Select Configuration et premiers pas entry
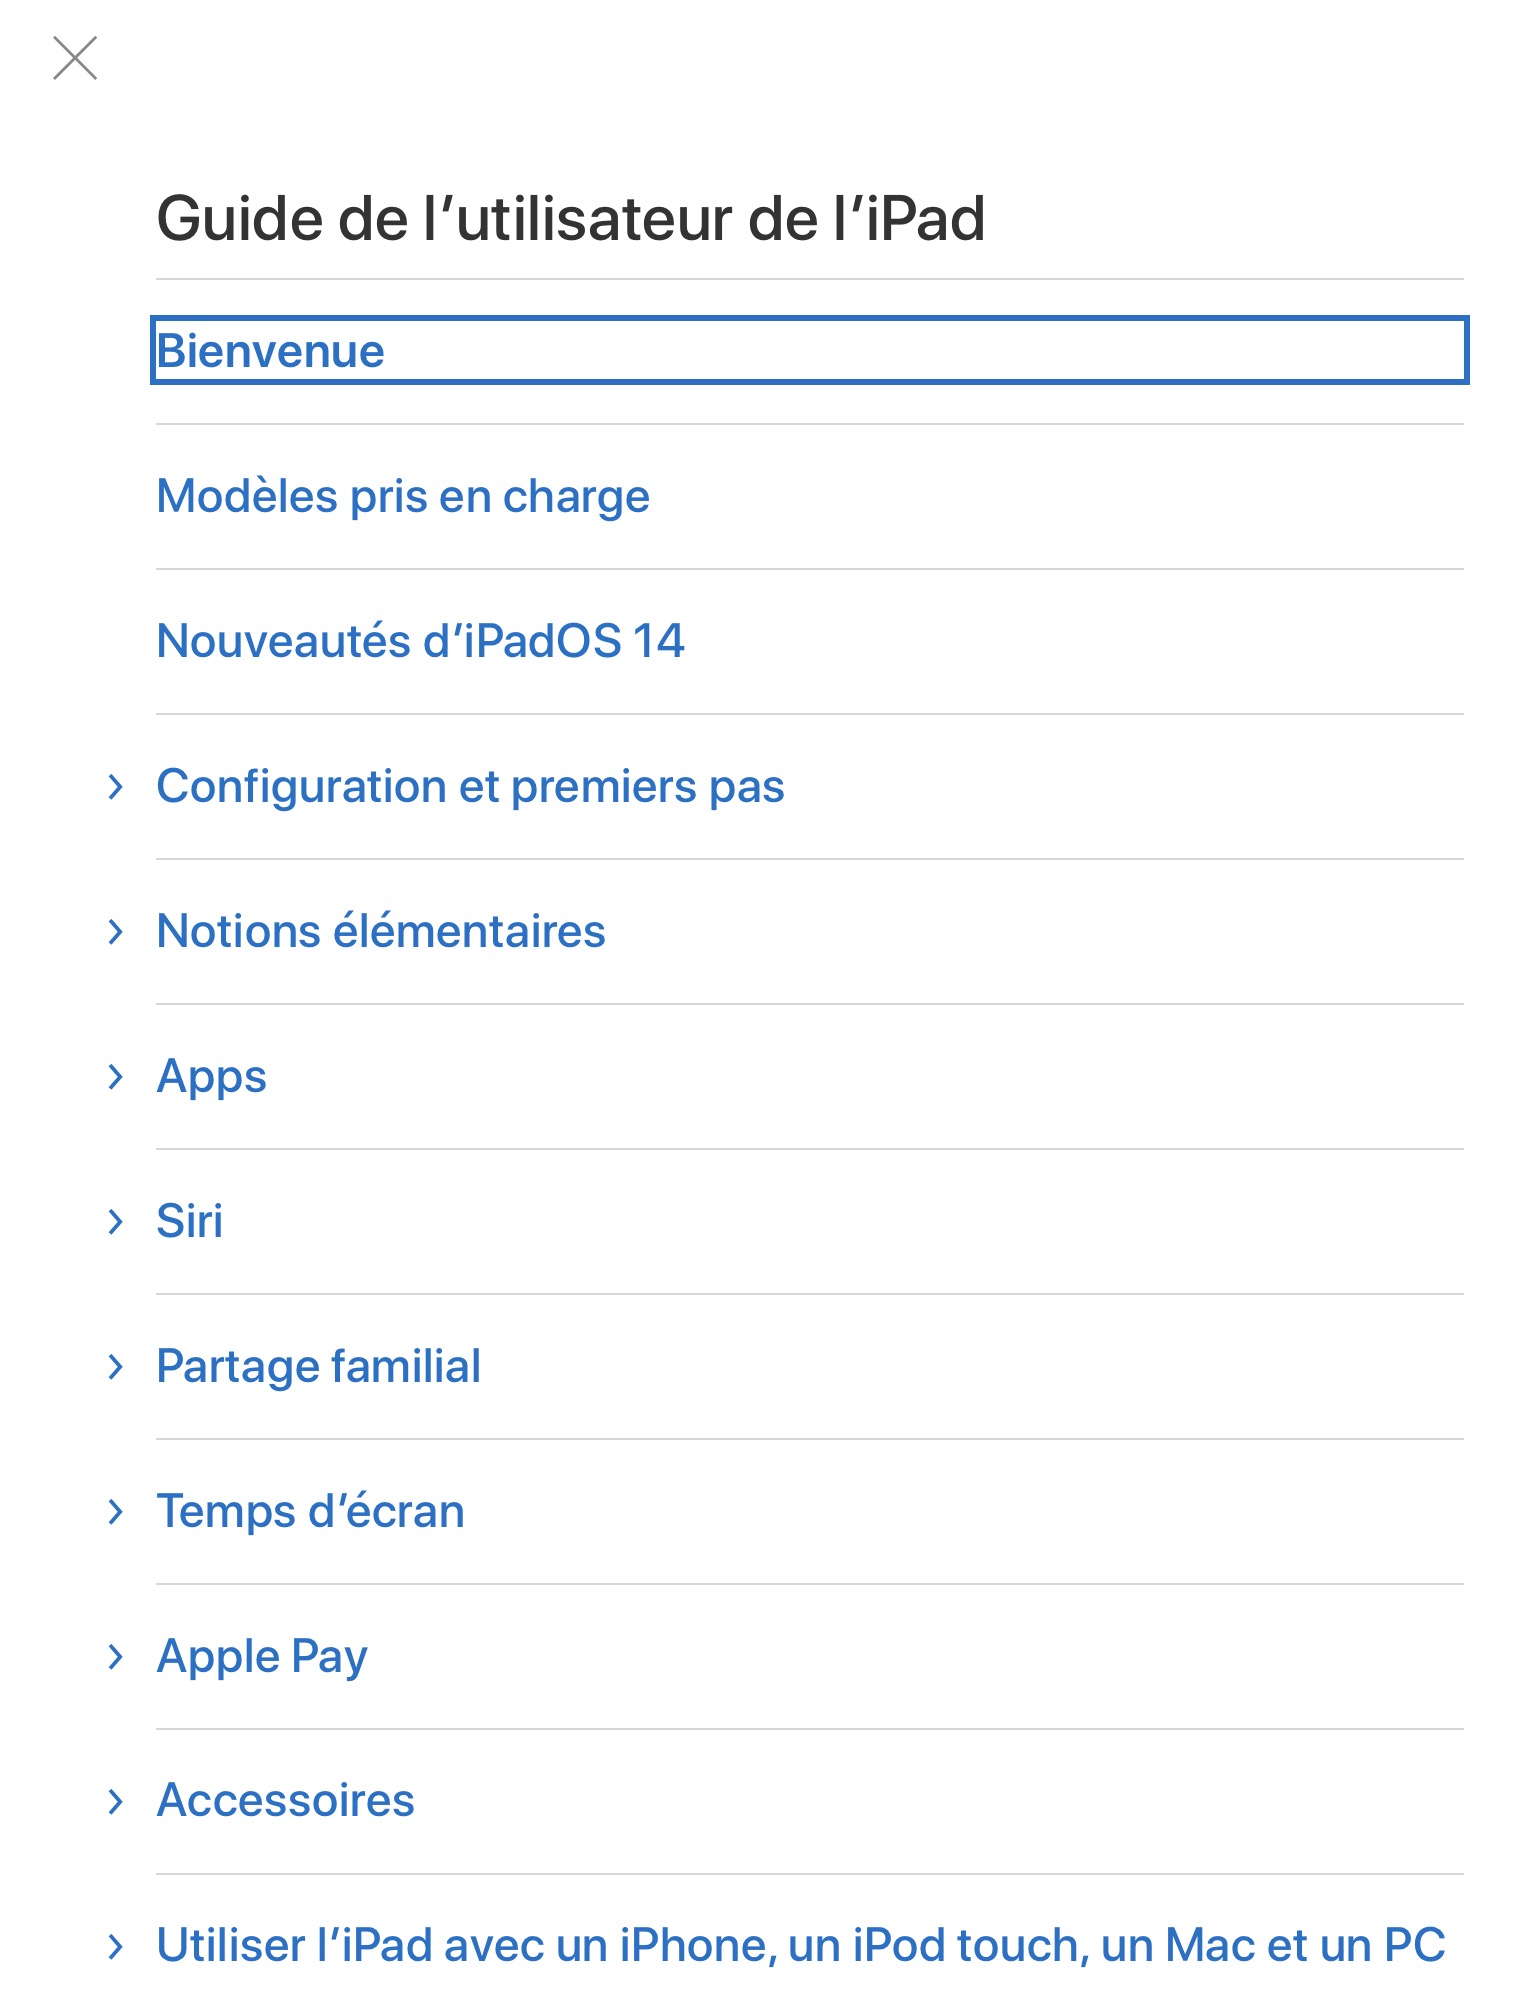Screen dimensions: 1538x2016 [x=470, y=787]
